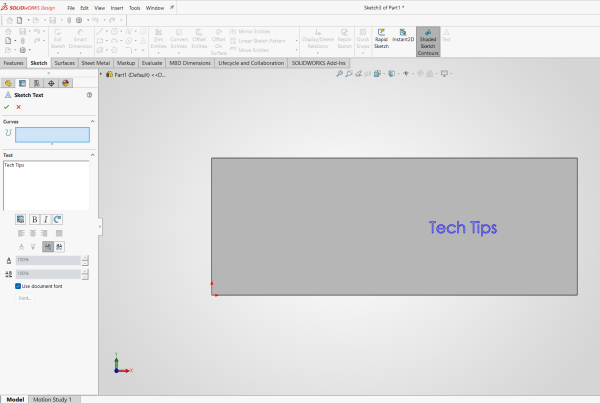The image size is (600, 403).
Task: Flip text upside-down with down triangle
Action: tap(33, 247)
